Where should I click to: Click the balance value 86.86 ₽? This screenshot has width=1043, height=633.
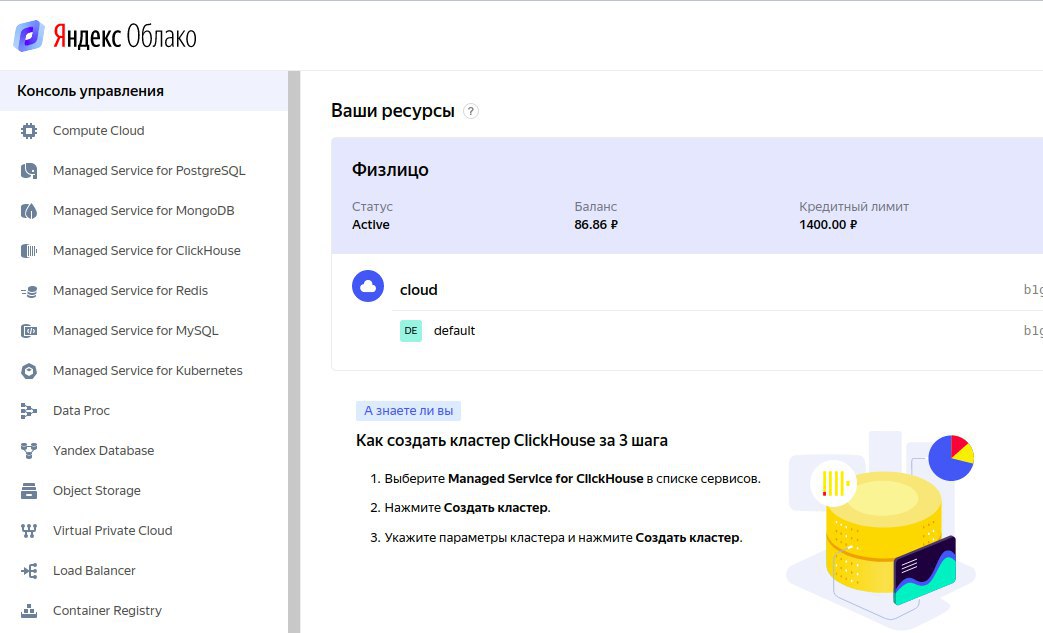tap(596, 225)
